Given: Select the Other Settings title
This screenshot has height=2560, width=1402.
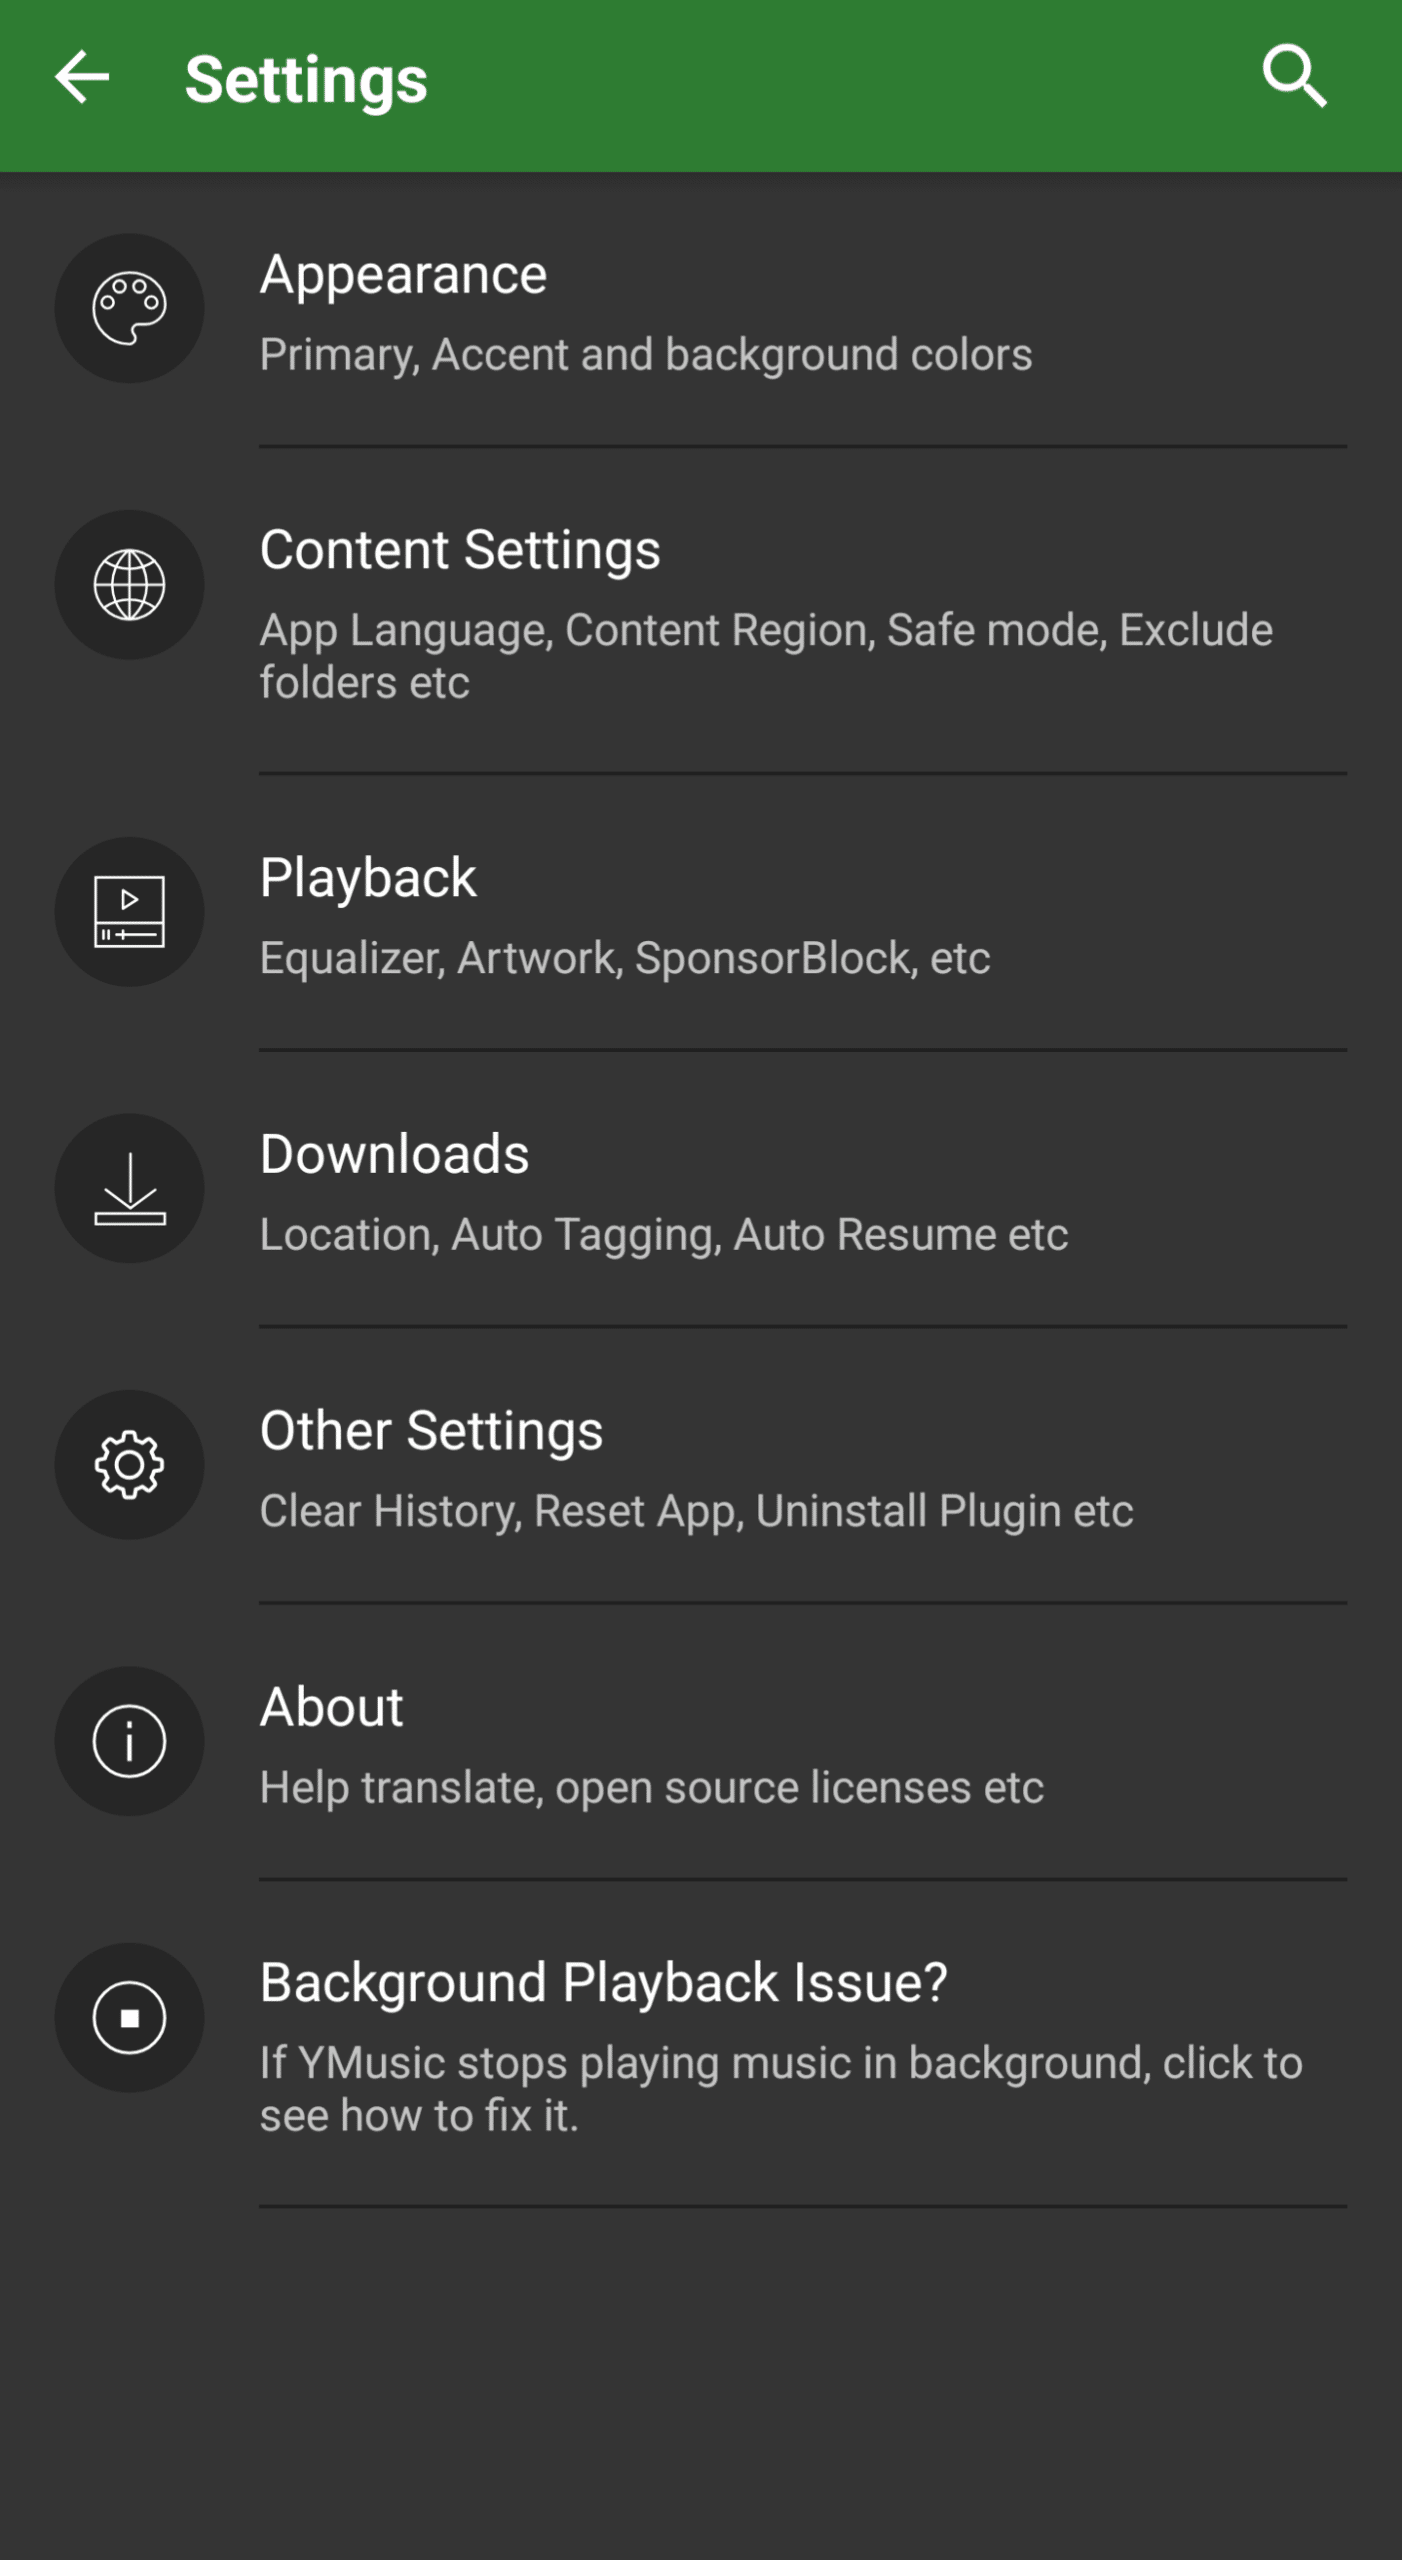Looking at the screenshot, I should point(431,1431).
